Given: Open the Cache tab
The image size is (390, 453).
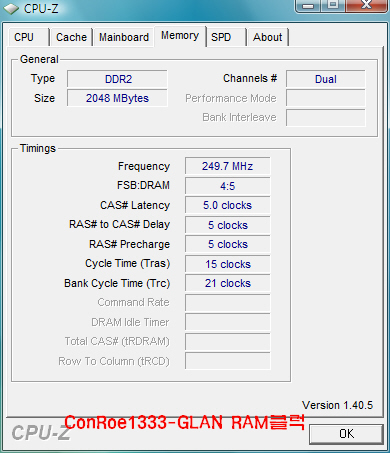Looking at the screenshot, I should [x=71, y=37].
